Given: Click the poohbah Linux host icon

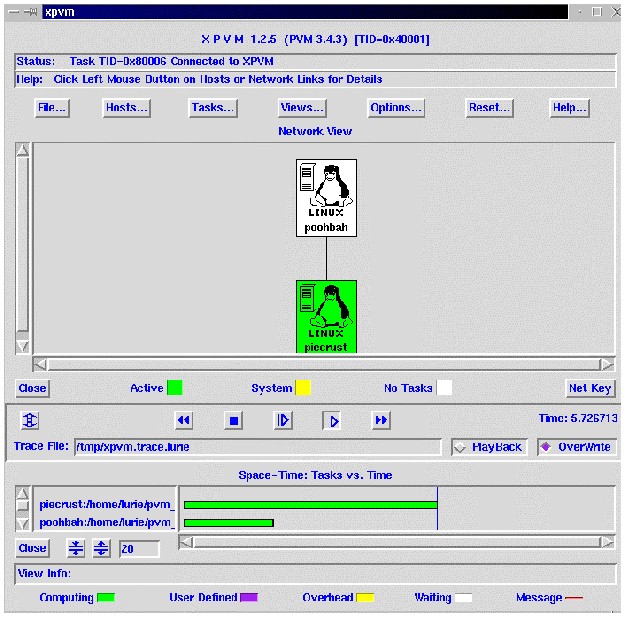Looking at the screenshot, I should click(x=326, y=197).
